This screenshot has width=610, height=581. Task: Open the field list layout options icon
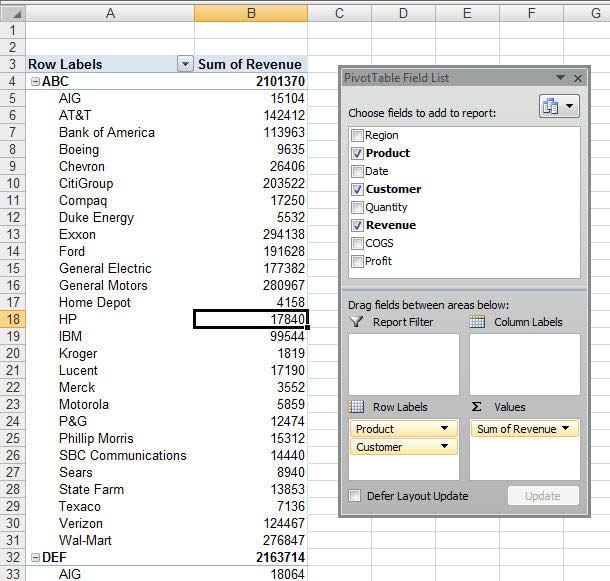pyautogui.click(x=559, y=107)
